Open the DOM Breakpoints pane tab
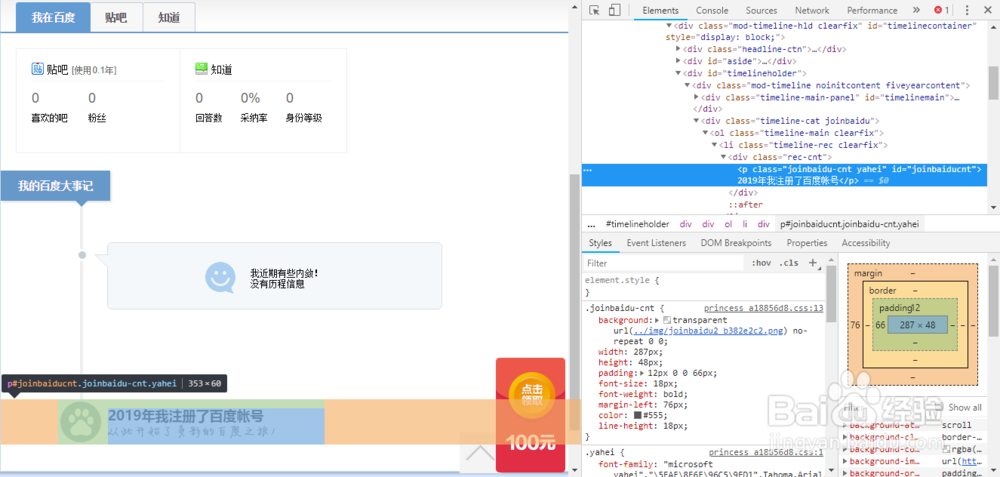Screen dimensions: 1000x477 [735, 243]
